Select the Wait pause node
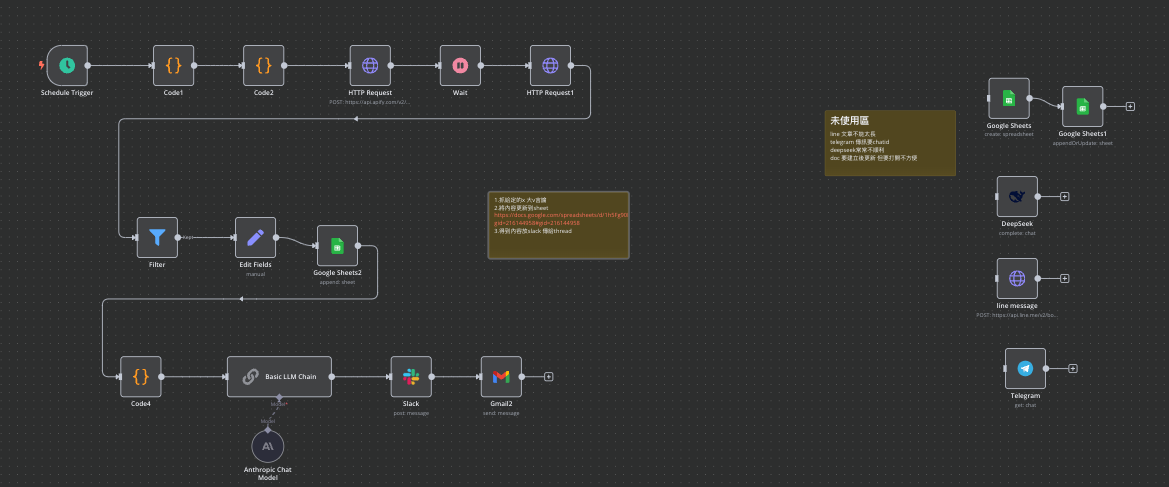 point(460,66)
